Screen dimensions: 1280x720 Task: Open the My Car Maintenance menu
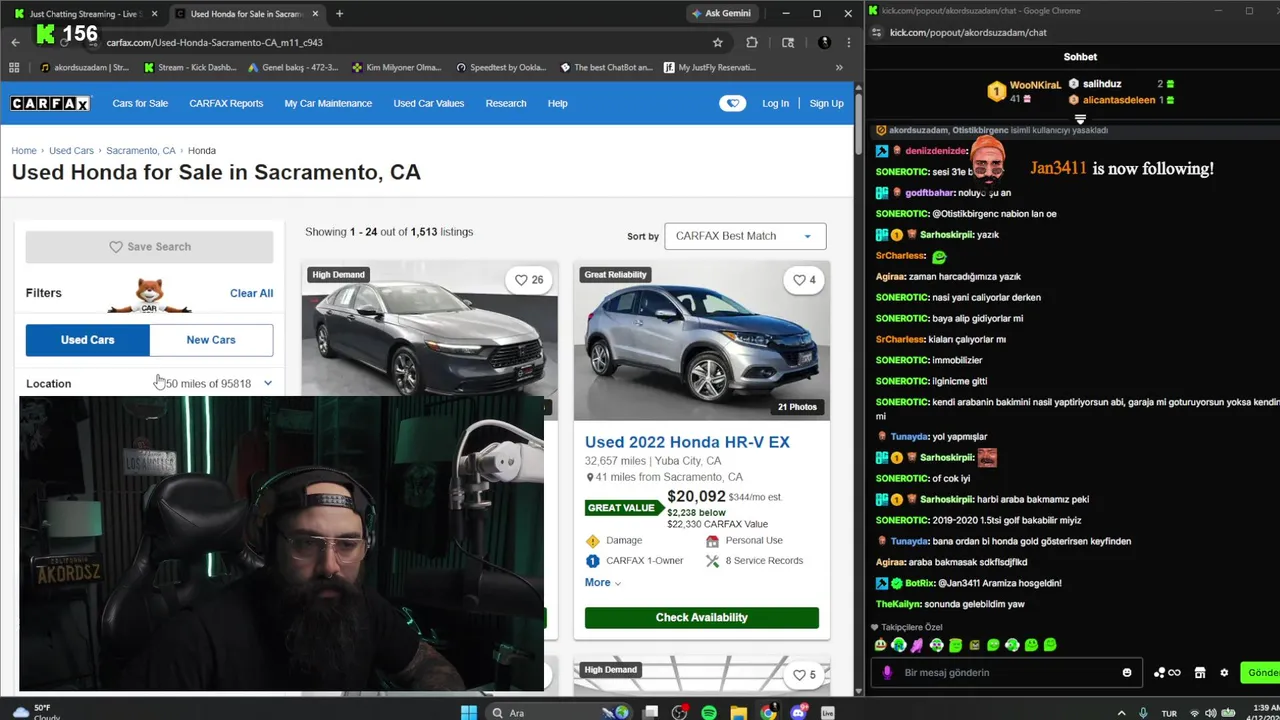(328, 103)
